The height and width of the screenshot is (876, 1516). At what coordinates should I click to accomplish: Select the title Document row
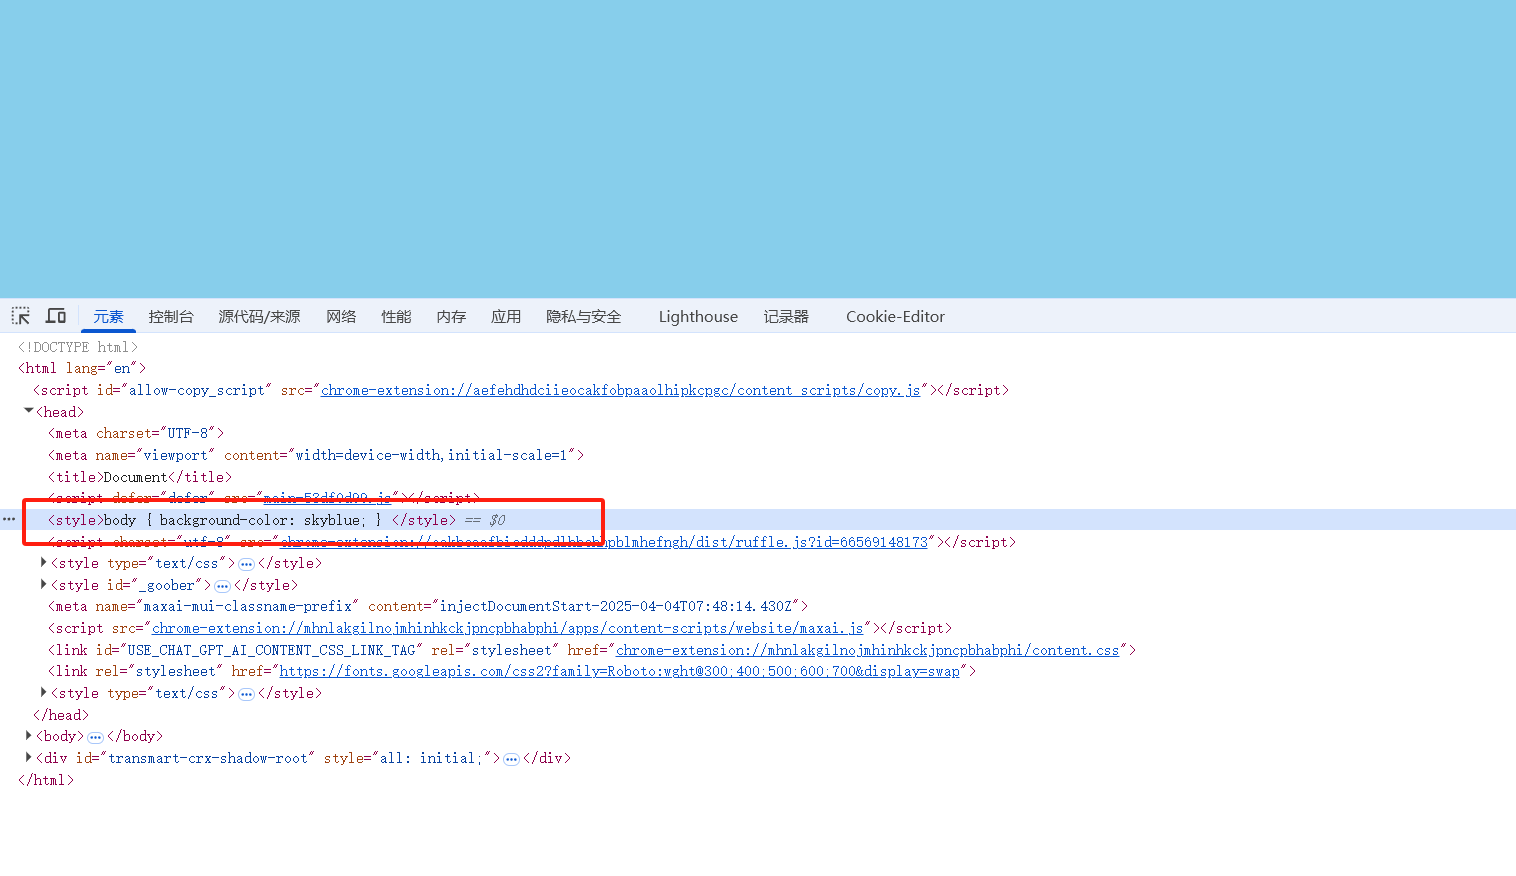click(x=140, y=477)
